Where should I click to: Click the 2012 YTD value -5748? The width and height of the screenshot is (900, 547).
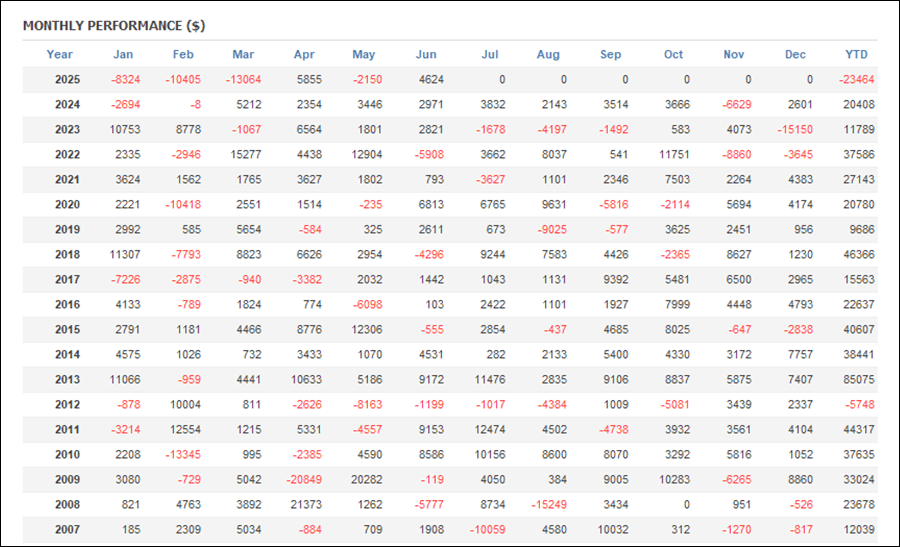[860, 405]
